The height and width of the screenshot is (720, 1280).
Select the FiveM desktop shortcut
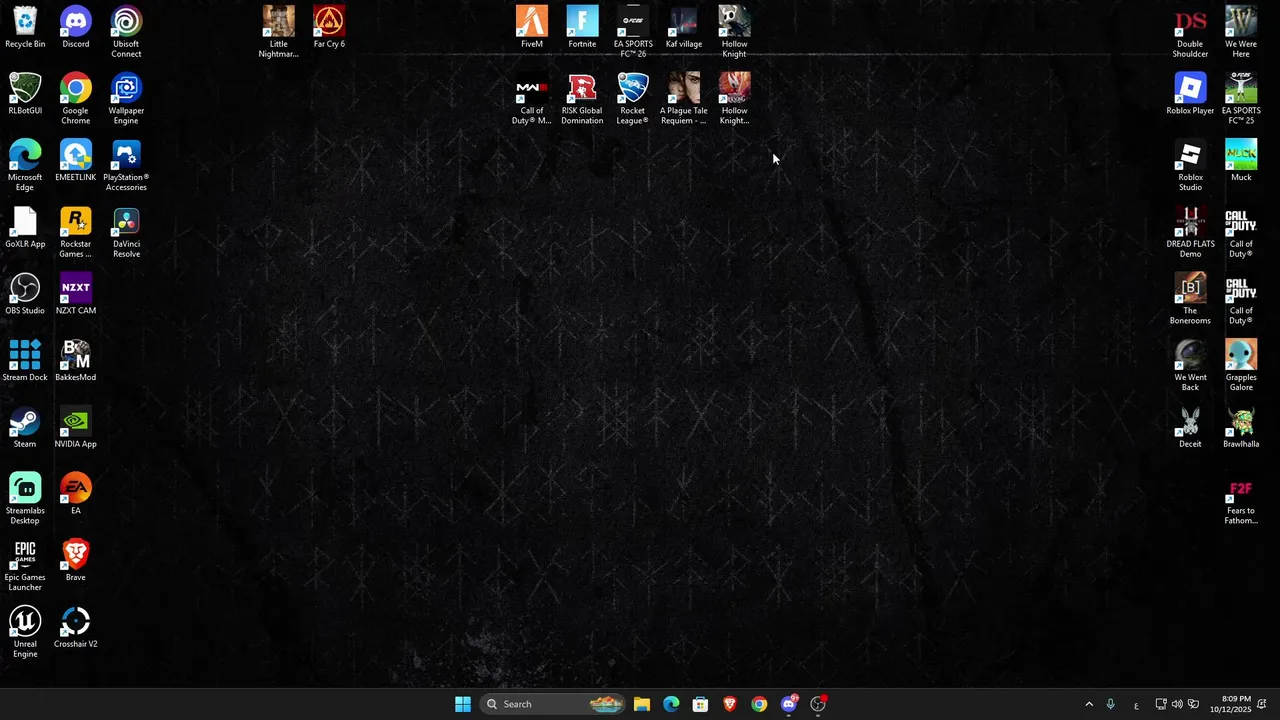coord(532,28)
